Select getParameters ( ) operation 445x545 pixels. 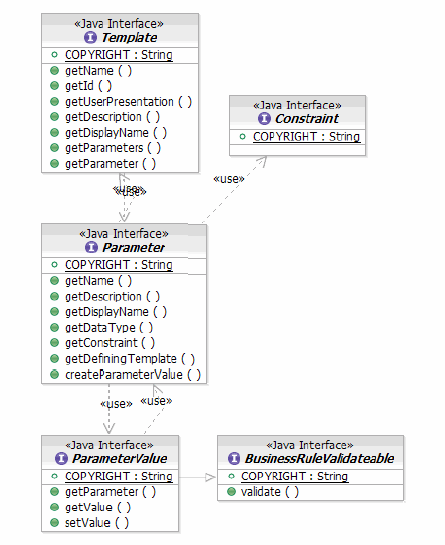pos(113,148)
